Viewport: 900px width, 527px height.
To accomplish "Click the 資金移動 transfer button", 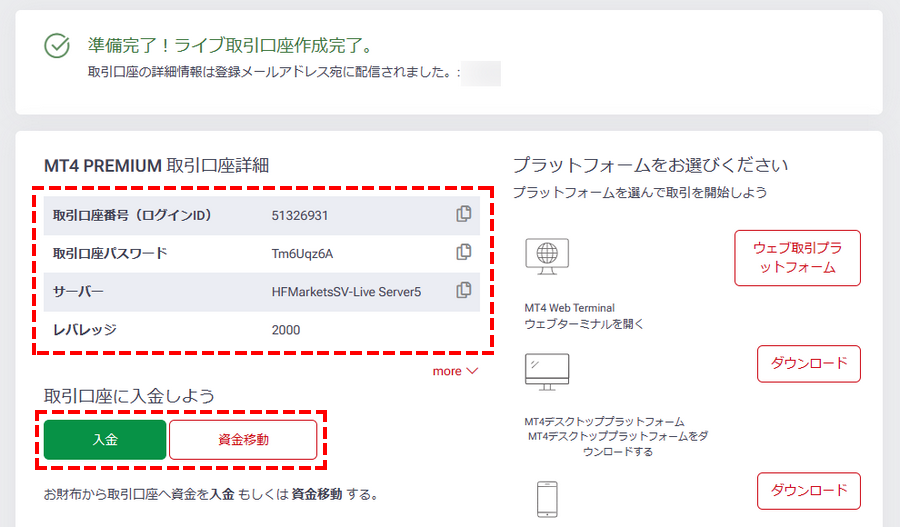I will (x=243, y=440).
